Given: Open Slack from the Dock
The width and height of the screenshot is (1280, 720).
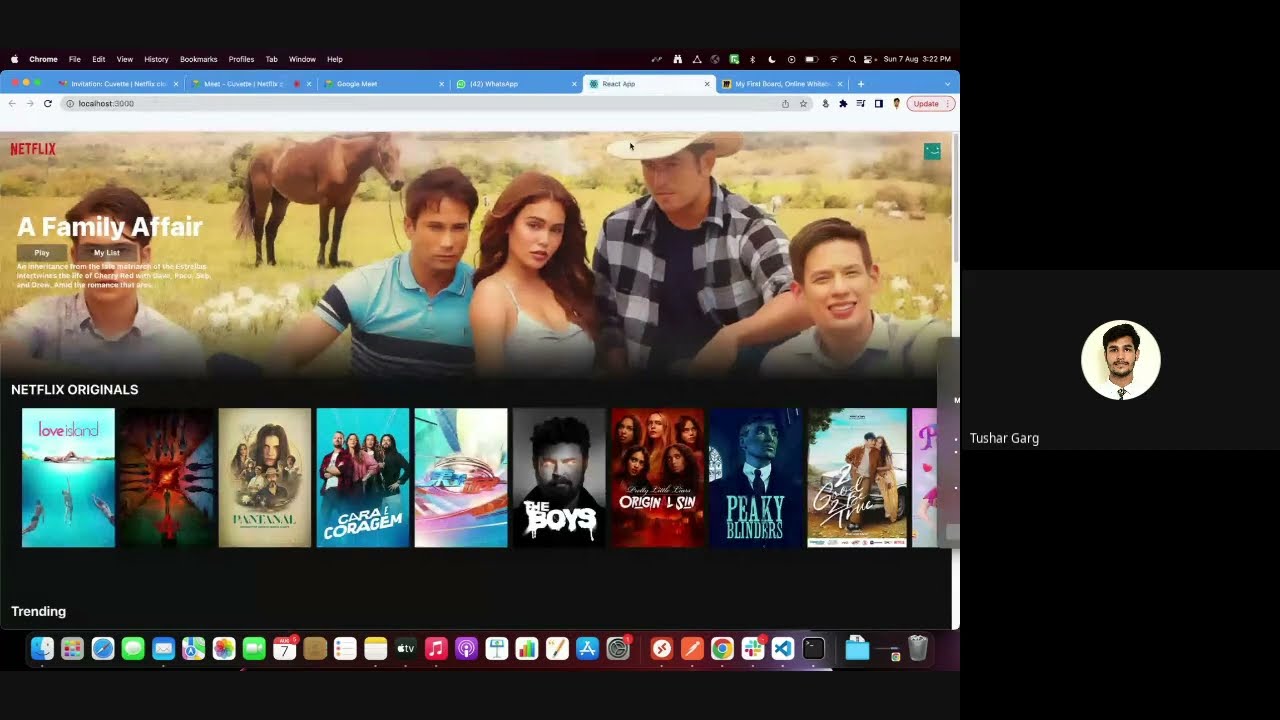Looking at the screenshot, I should point(753,649).
